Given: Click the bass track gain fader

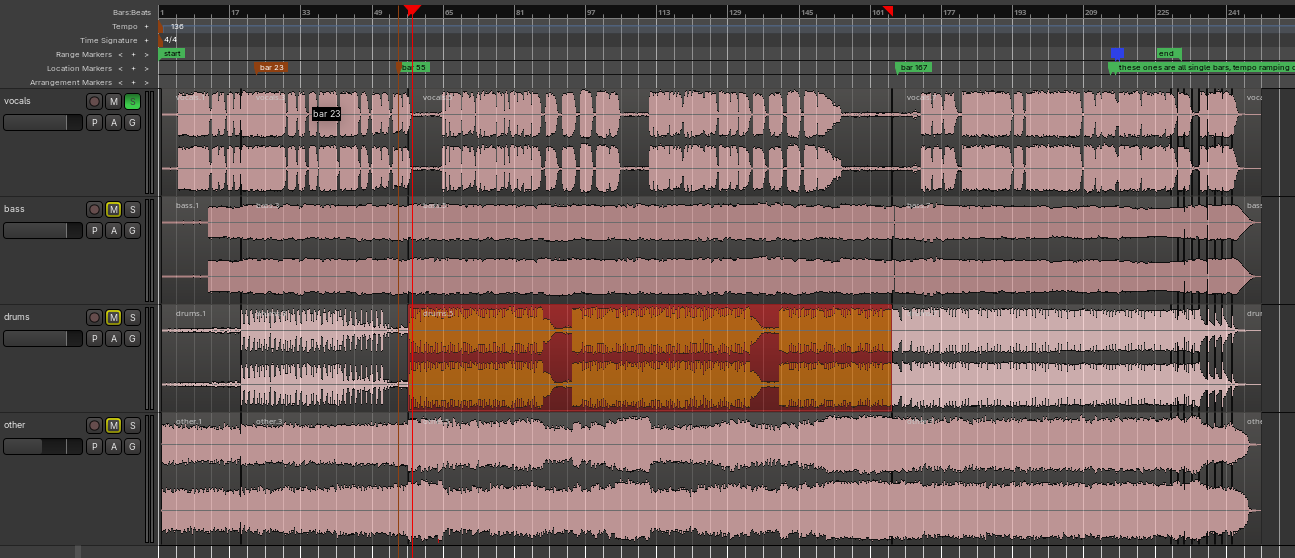Looking at the screenshot, I should [x=43, y=230].
